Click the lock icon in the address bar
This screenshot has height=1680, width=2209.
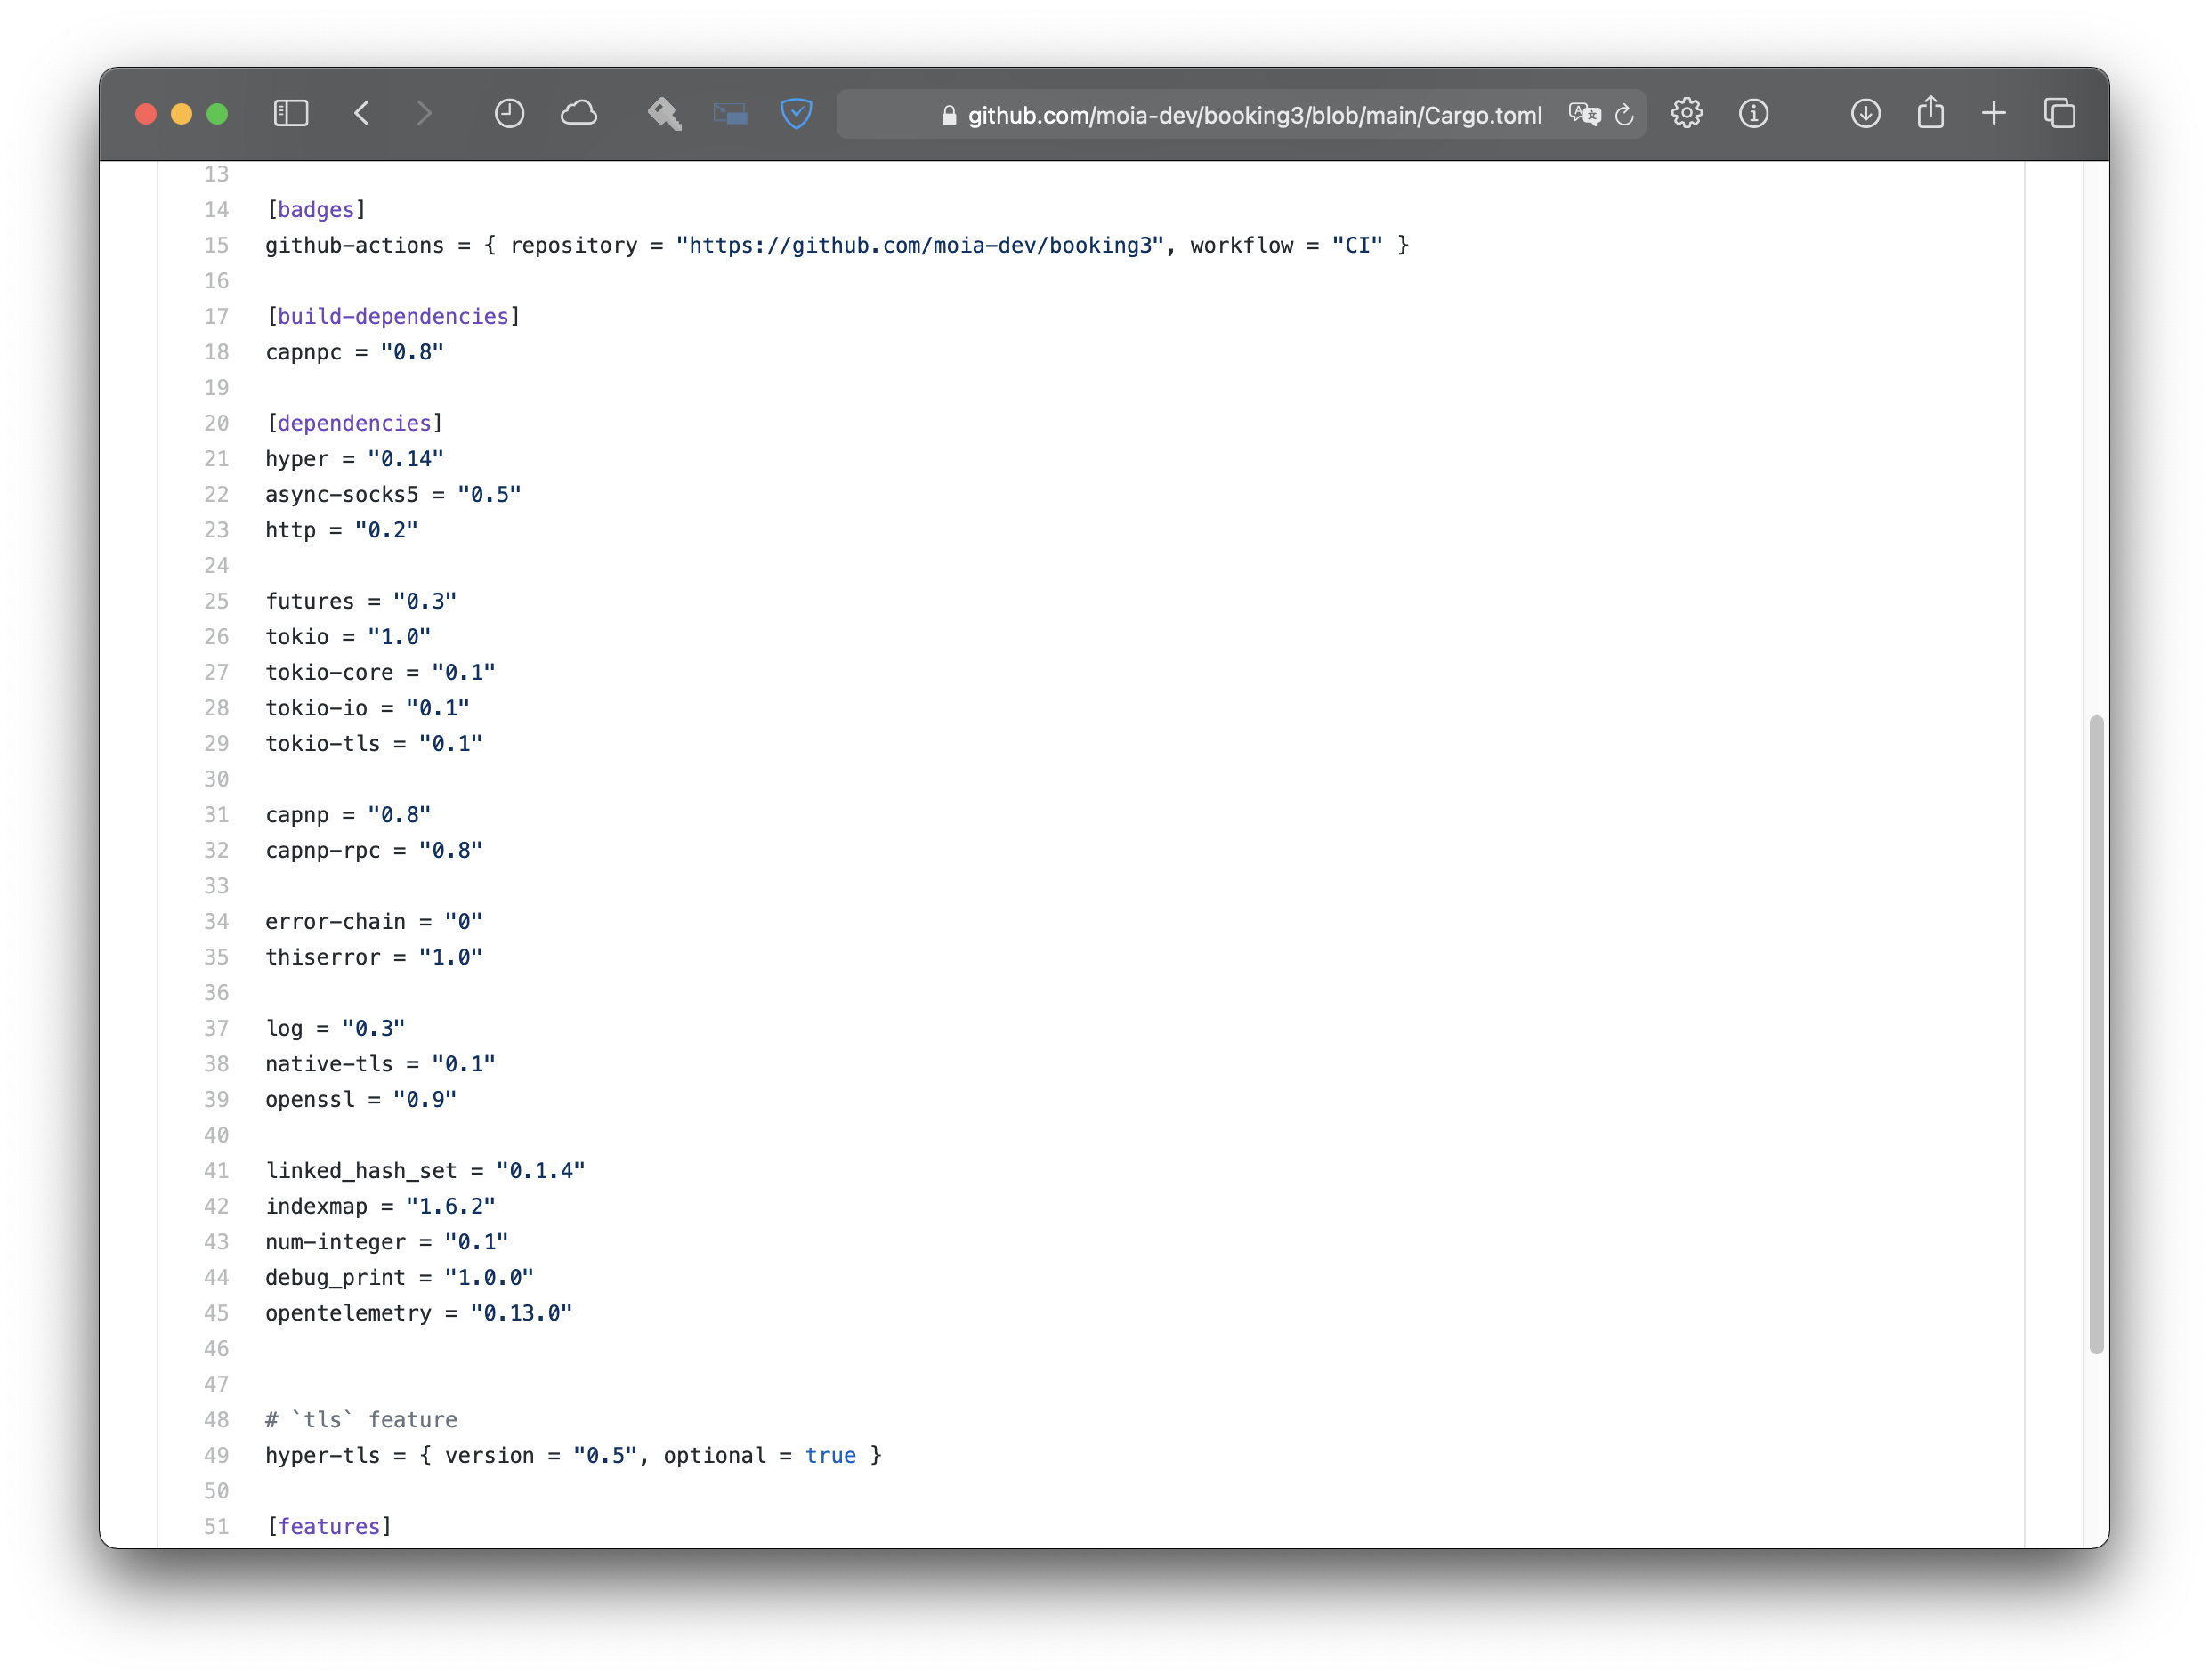[948, 116]
